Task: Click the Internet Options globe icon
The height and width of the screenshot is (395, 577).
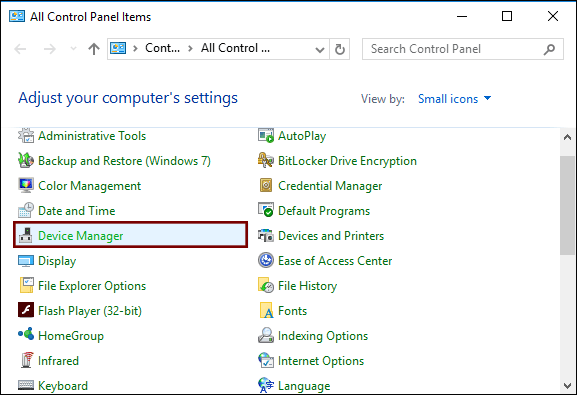Action: pyautogui.click(x=266, y=360)
